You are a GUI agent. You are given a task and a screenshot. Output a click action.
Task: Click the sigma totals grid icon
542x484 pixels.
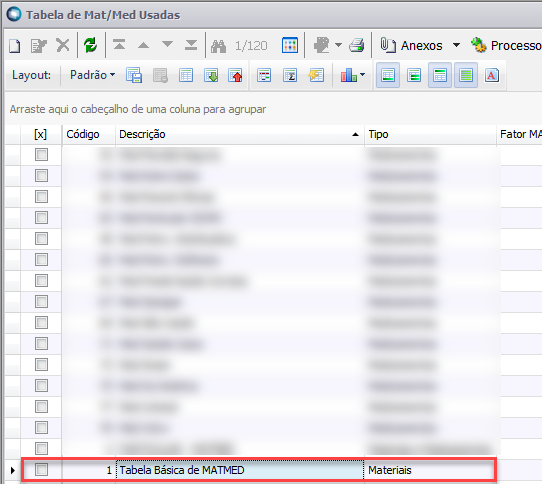click(x=290, y=75)
